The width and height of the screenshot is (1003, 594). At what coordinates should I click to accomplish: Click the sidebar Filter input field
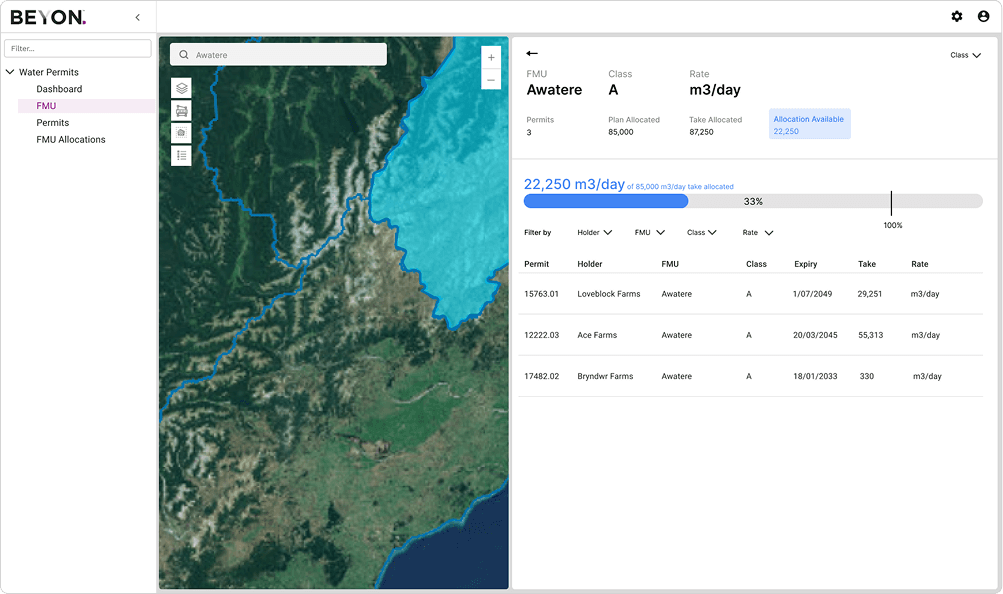[x=78, y=49]
